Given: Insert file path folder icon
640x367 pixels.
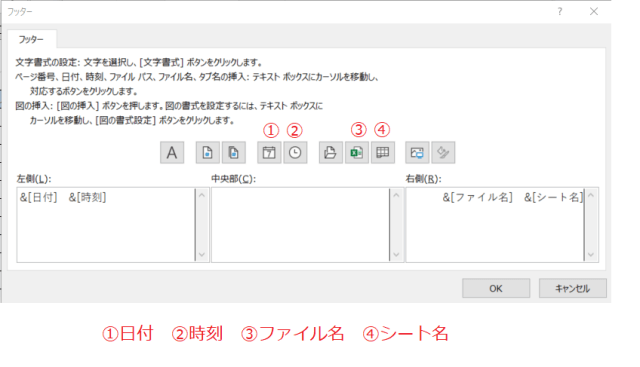Looking at the screenshot, I should [331, 153].
